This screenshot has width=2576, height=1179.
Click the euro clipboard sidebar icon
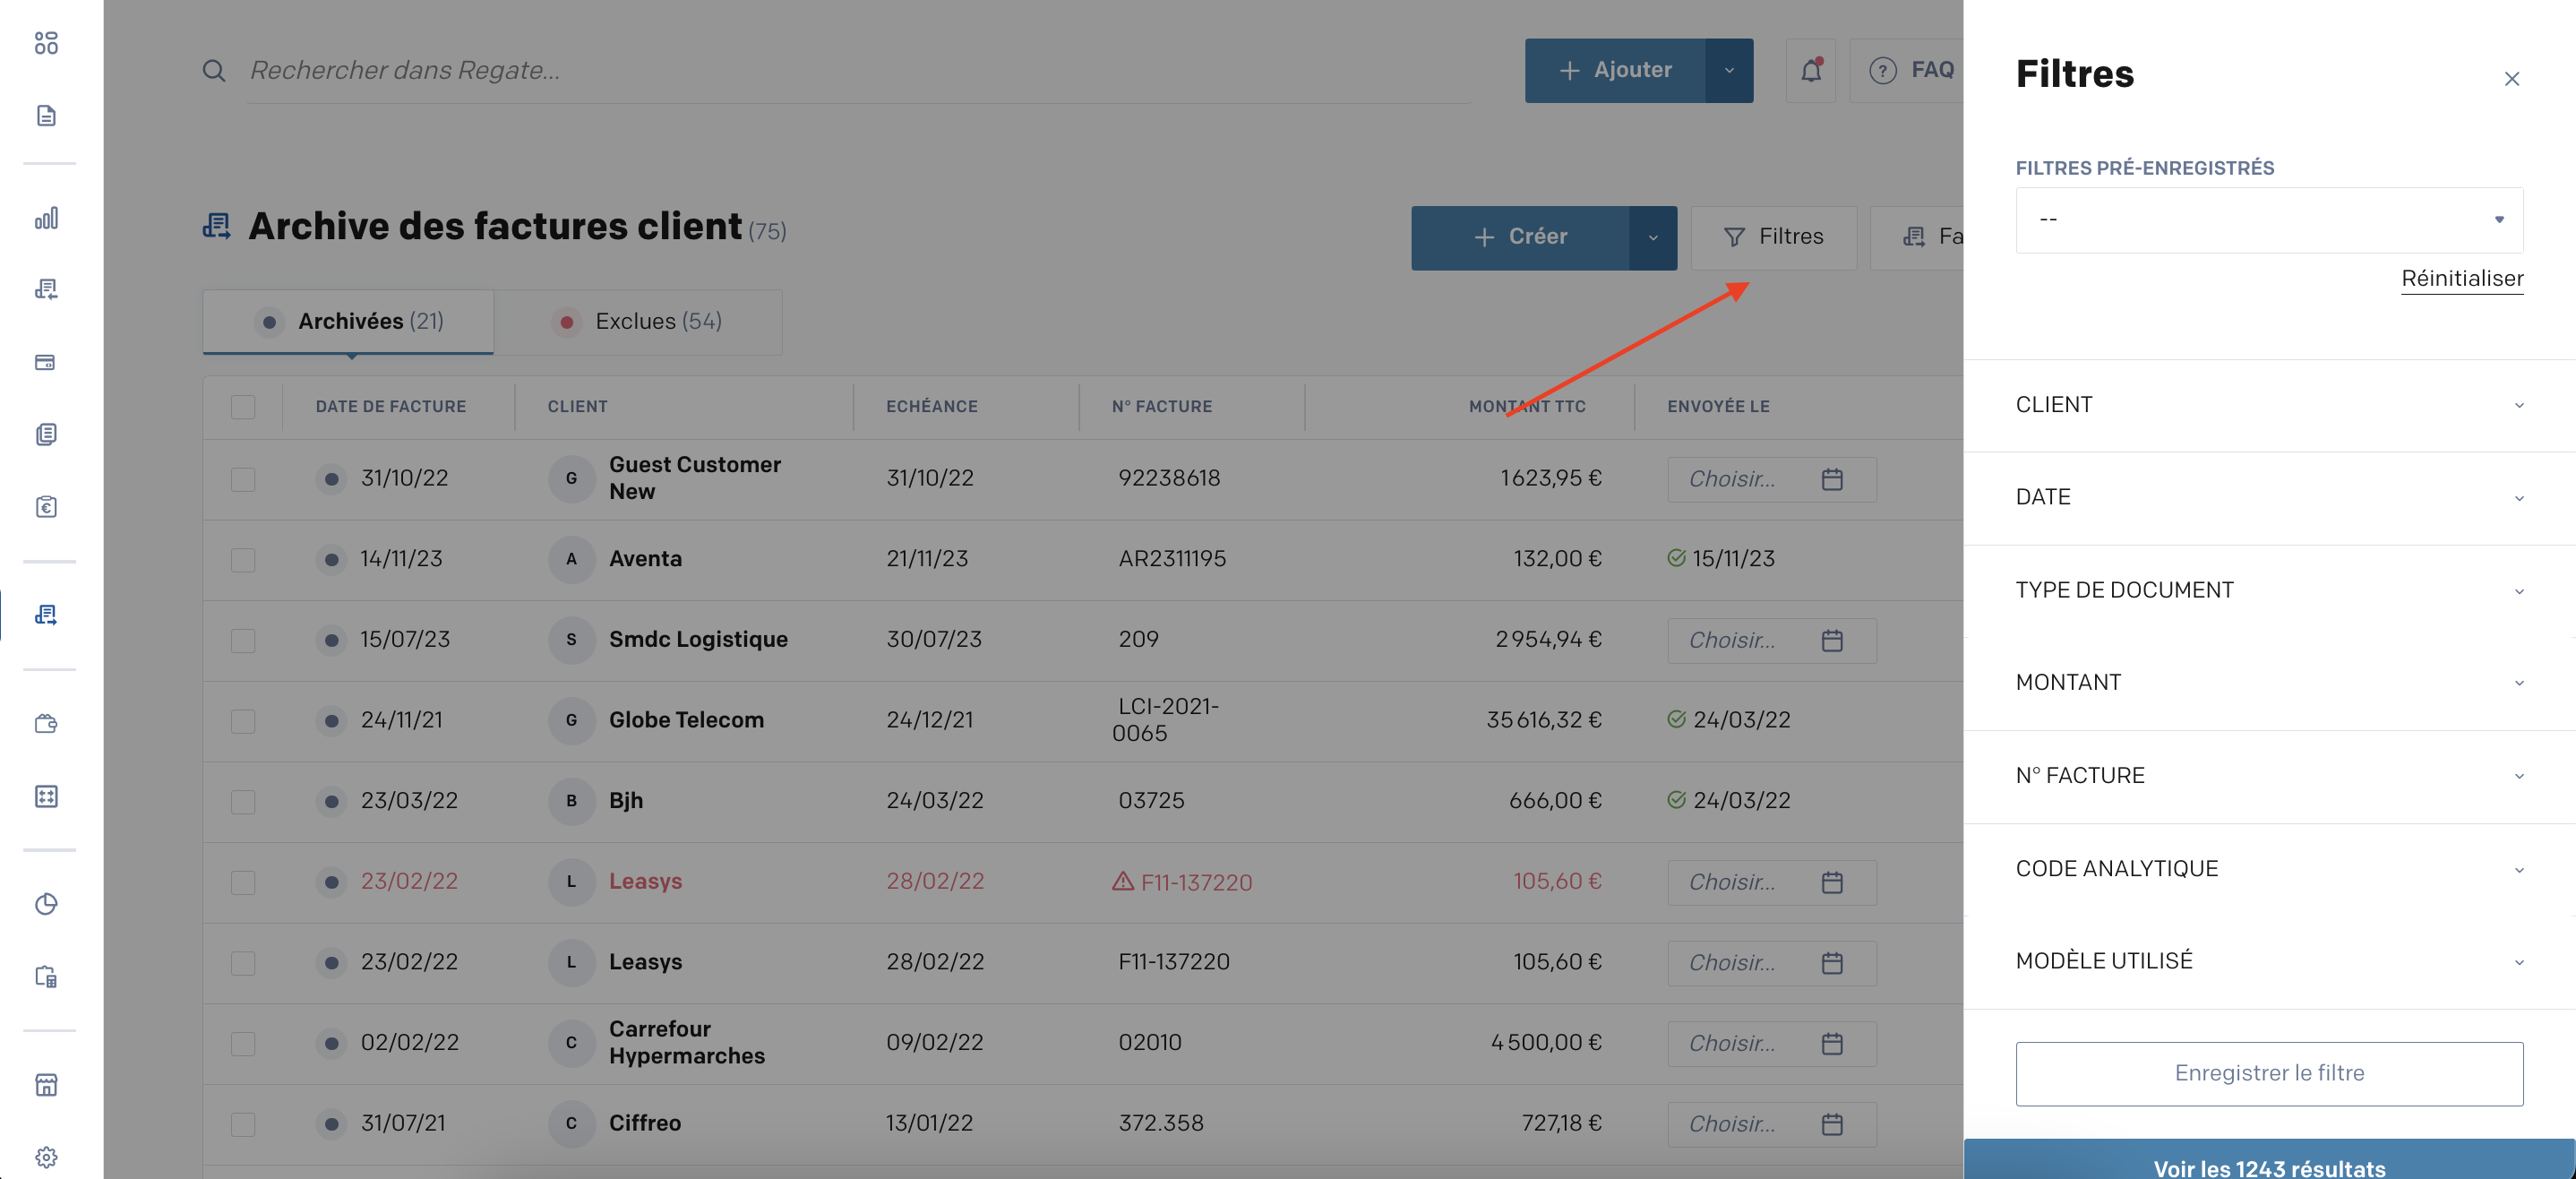coord(46,506)
